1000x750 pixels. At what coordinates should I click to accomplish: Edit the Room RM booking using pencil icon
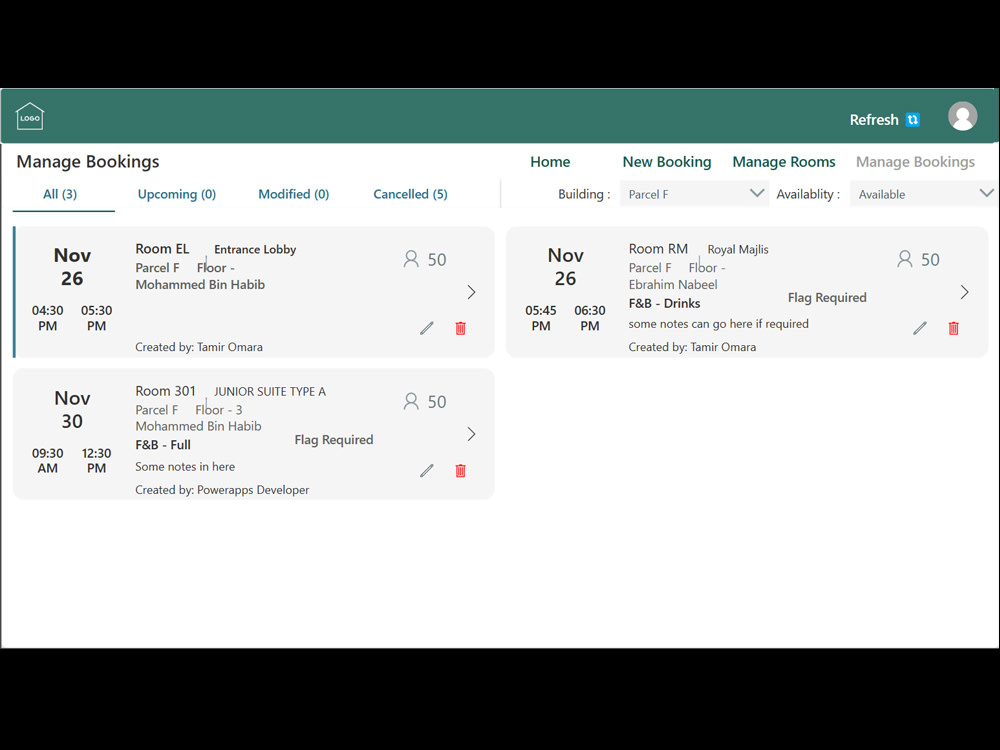(x=920, y=328)
